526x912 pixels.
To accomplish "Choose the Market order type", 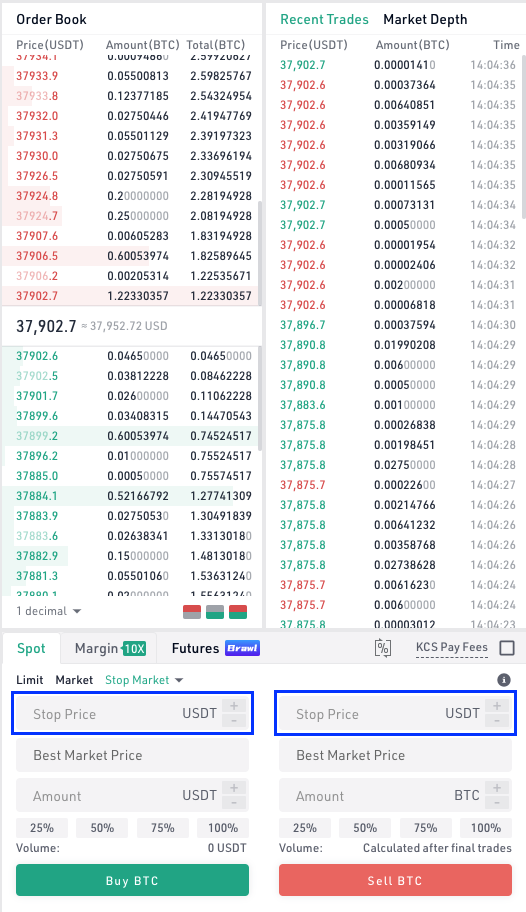I will click(x=74, y=680).
